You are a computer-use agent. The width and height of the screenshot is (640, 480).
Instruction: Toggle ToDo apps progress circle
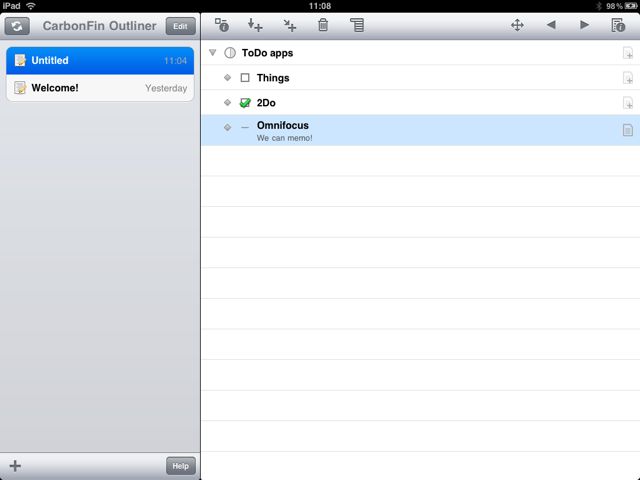tap(230, 53)
